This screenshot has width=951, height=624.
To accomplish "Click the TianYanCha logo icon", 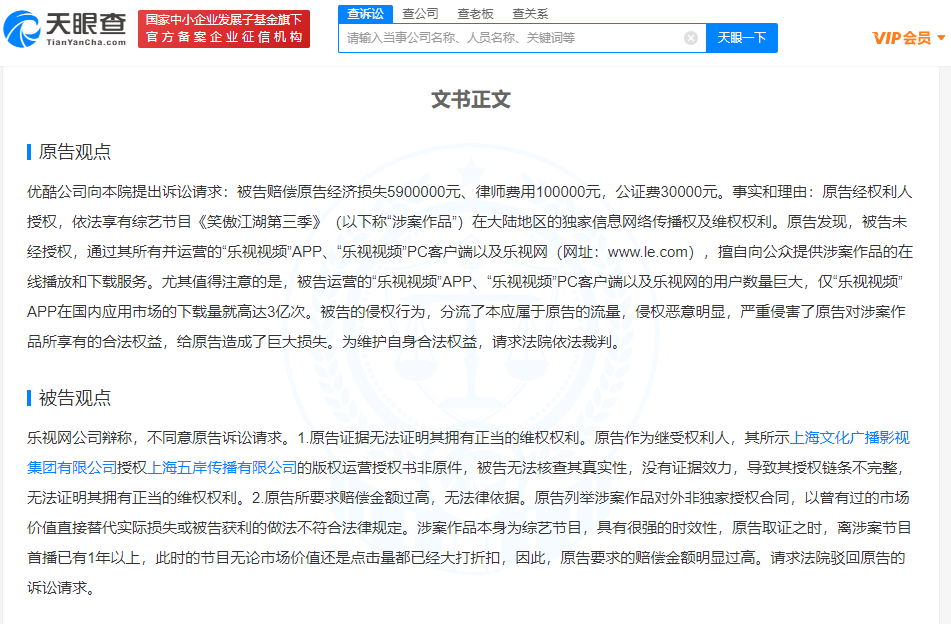I will (23, 30).
